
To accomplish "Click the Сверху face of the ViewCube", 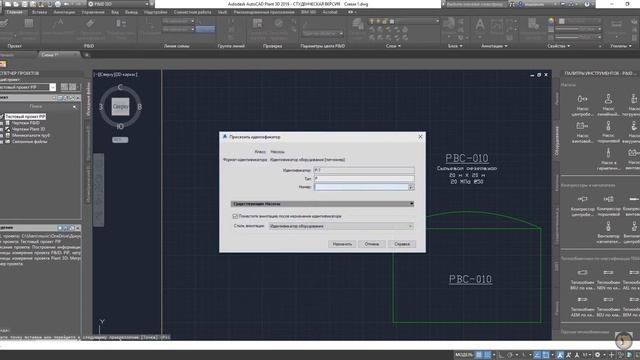I will pyautogui.click(x=120, y=107).
